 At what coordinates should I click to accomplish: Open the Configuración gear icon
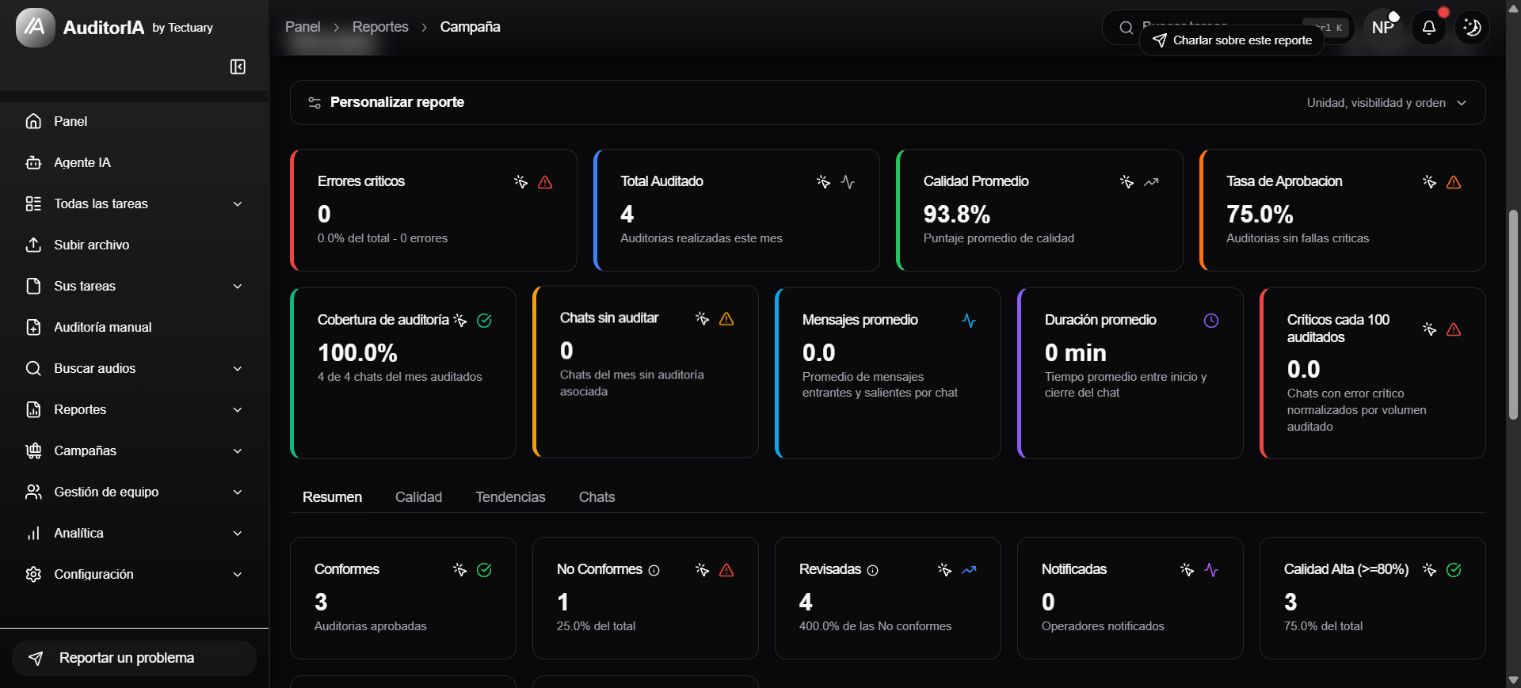tap(34, 574)
